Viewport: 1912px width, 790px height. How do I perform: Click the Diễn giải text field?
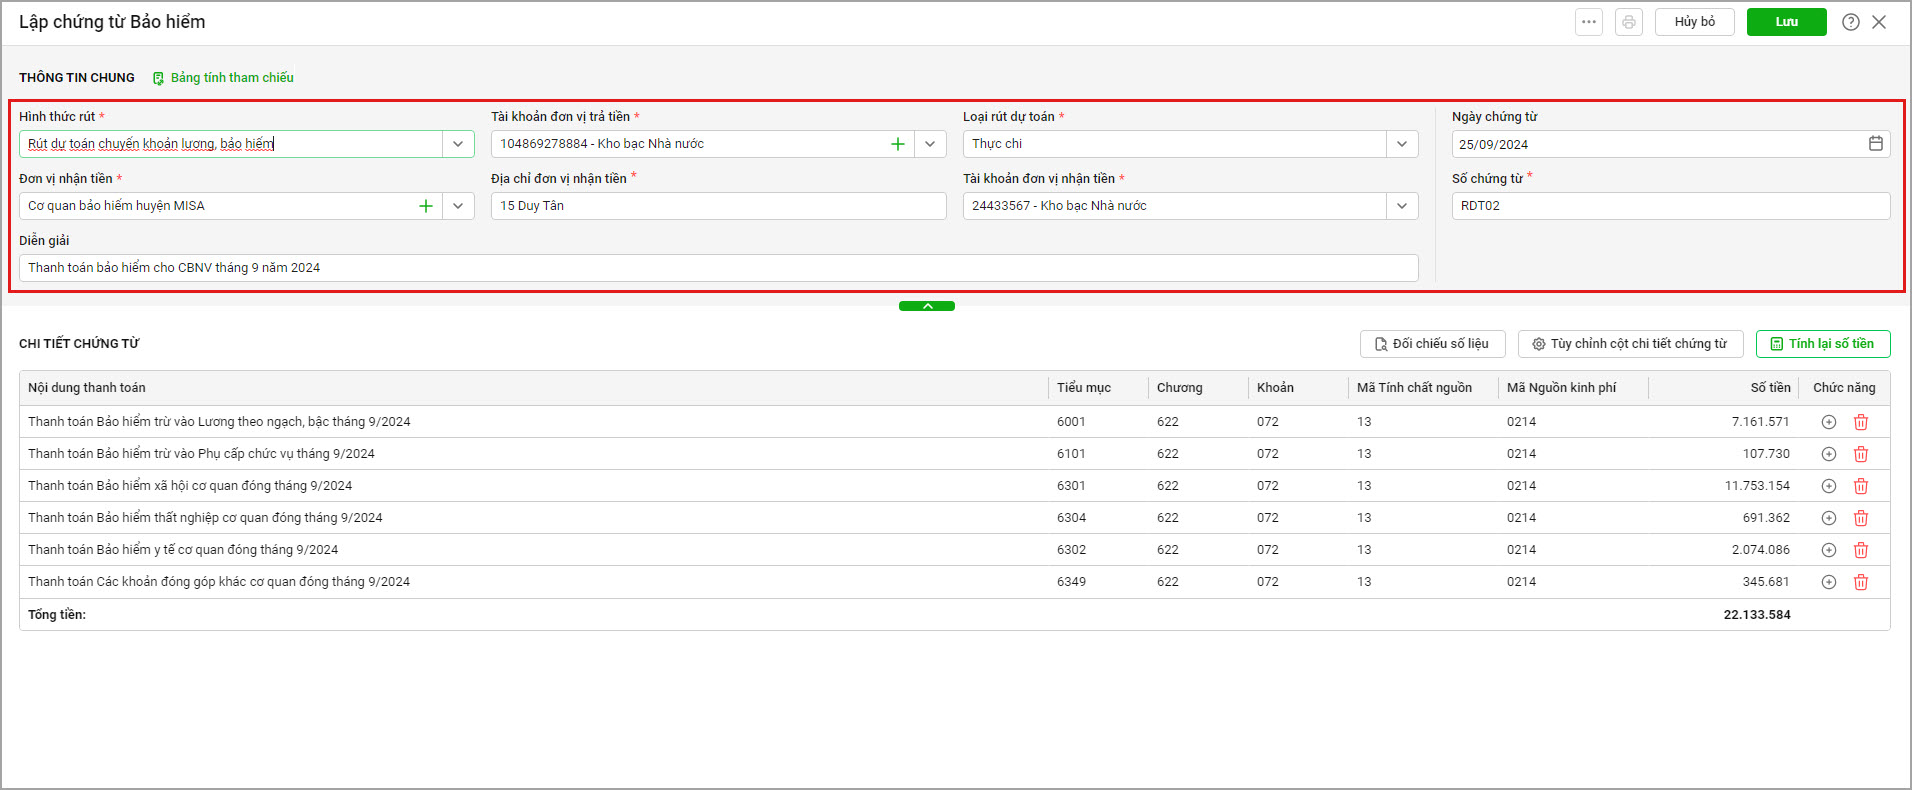click(x=719, y=268)
